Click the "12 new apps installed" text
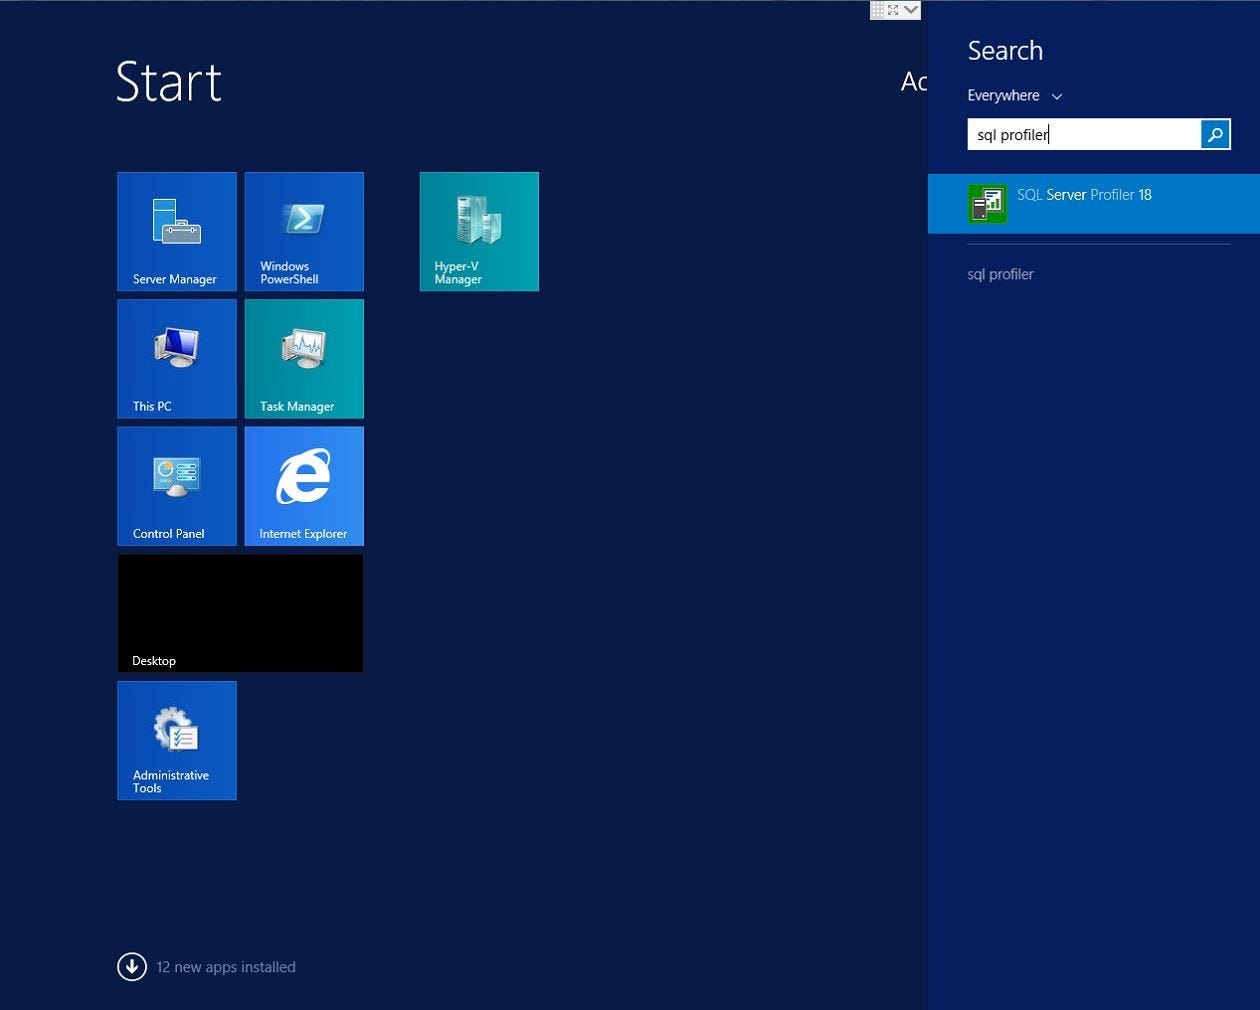The image size is (1260, 1010). pyautogui.click(x=226, y=967)
